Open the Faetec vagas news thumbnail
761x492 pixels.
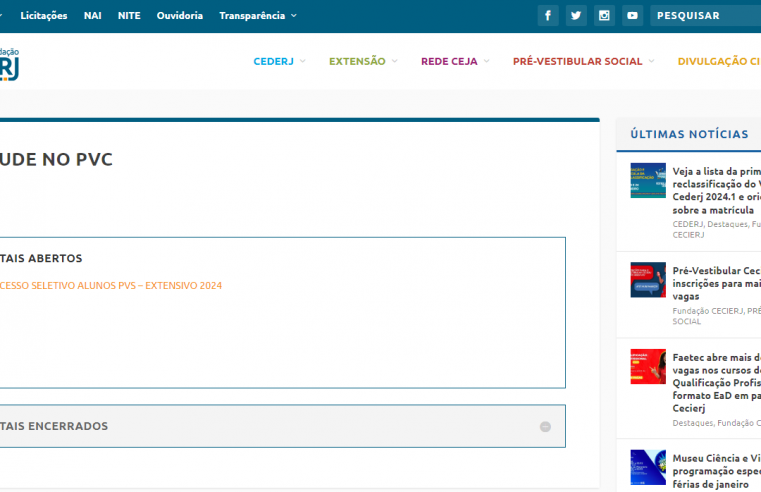click(x=648, y=366)
